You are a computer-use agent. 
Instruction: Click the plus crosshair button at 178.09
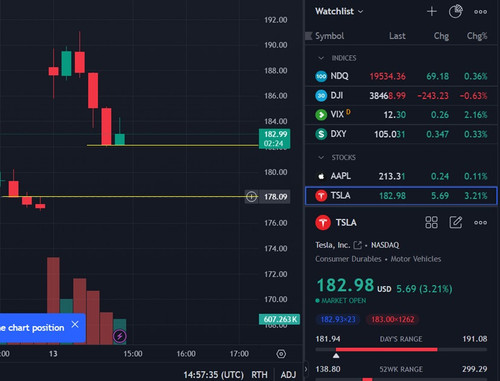251,197
